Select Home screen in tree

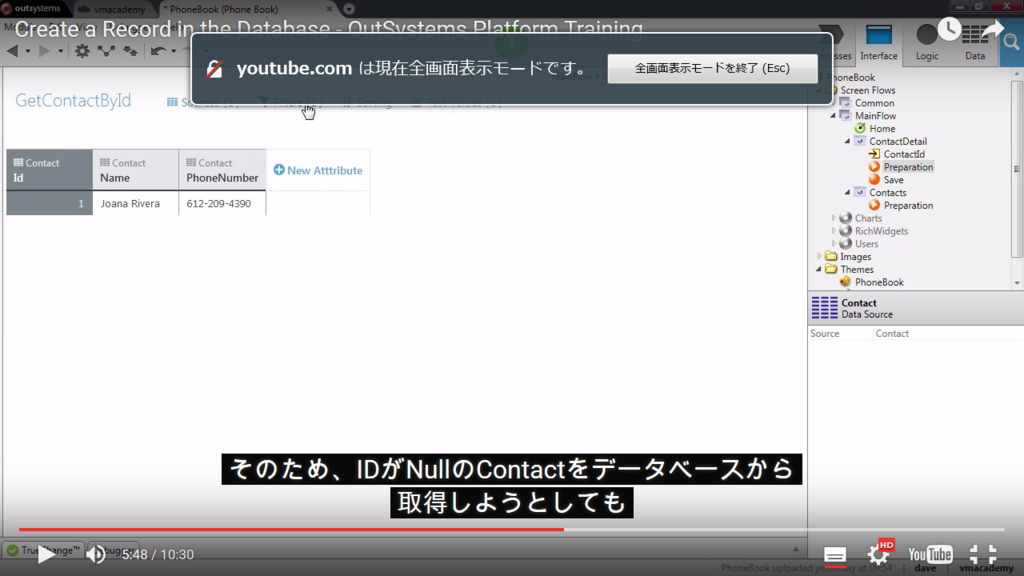click(x=882, y=129)
